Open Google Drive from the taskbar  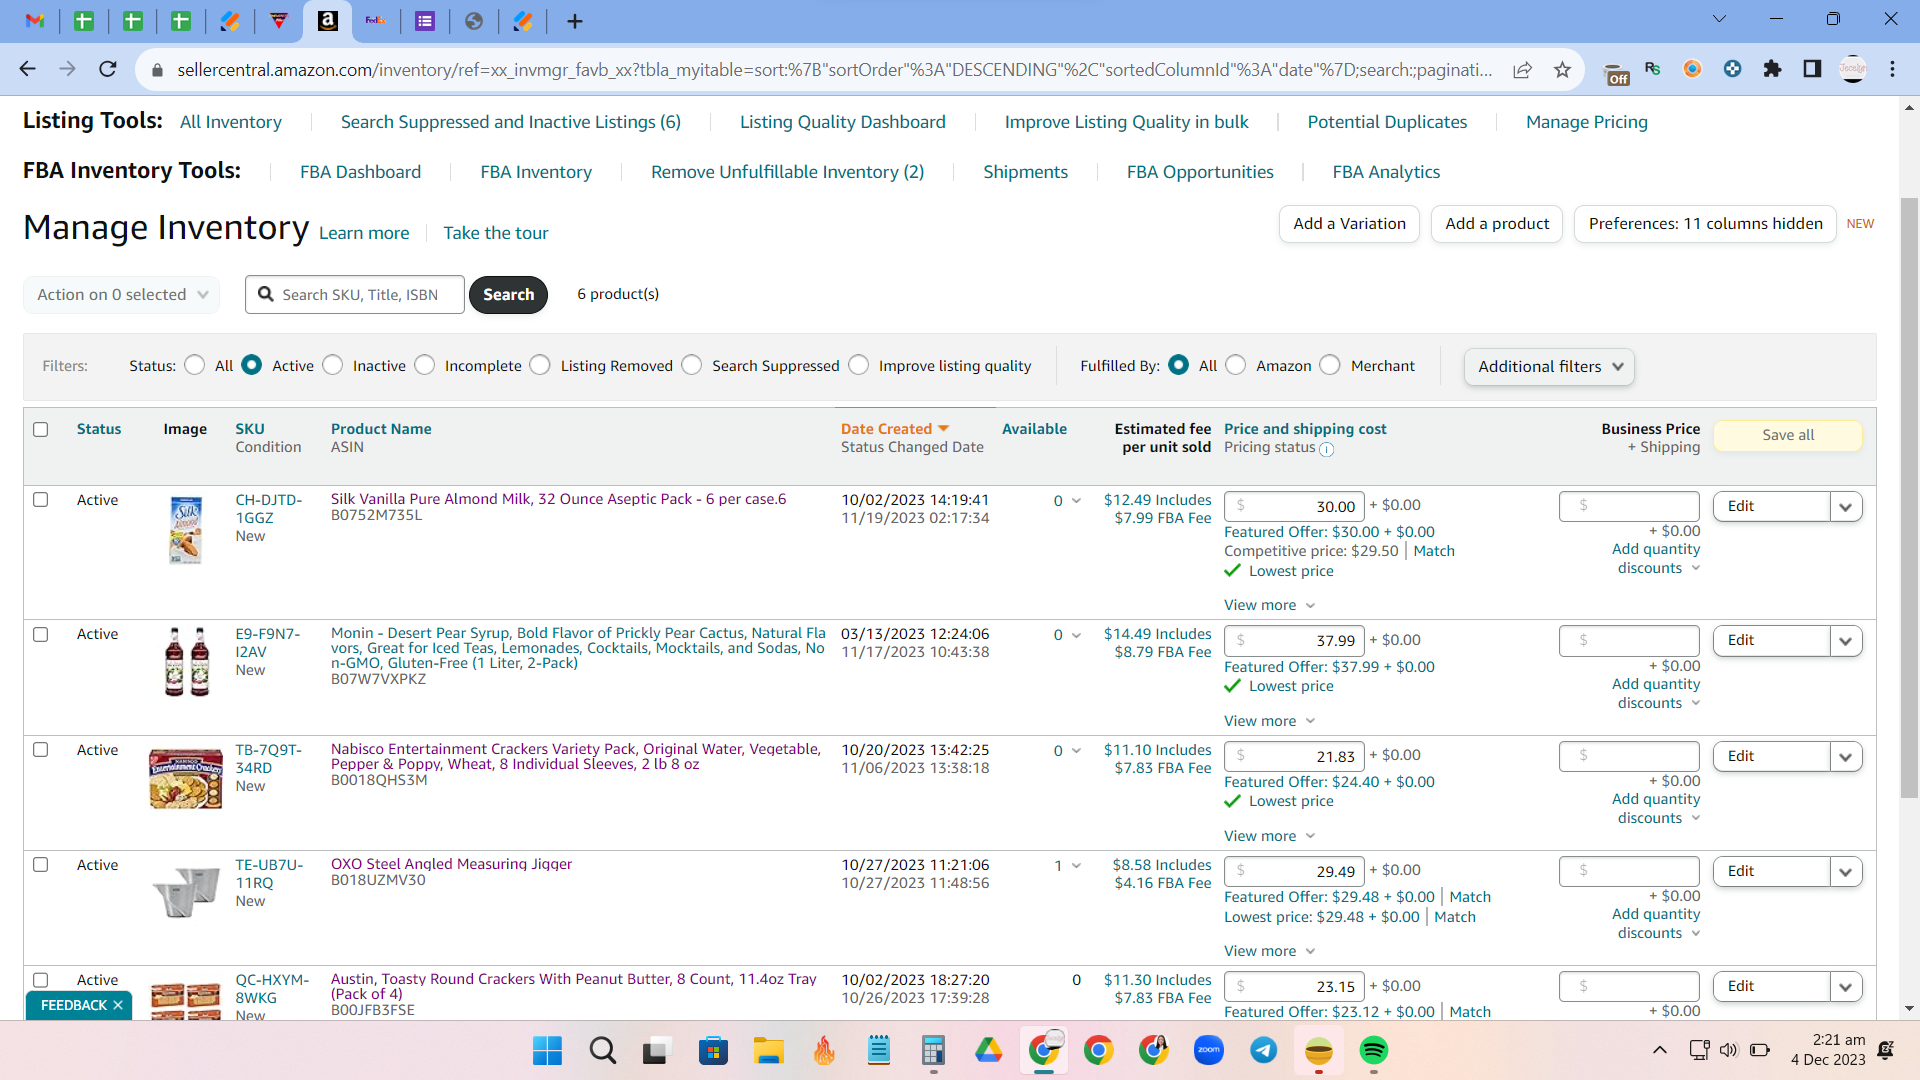(988, 1051)
